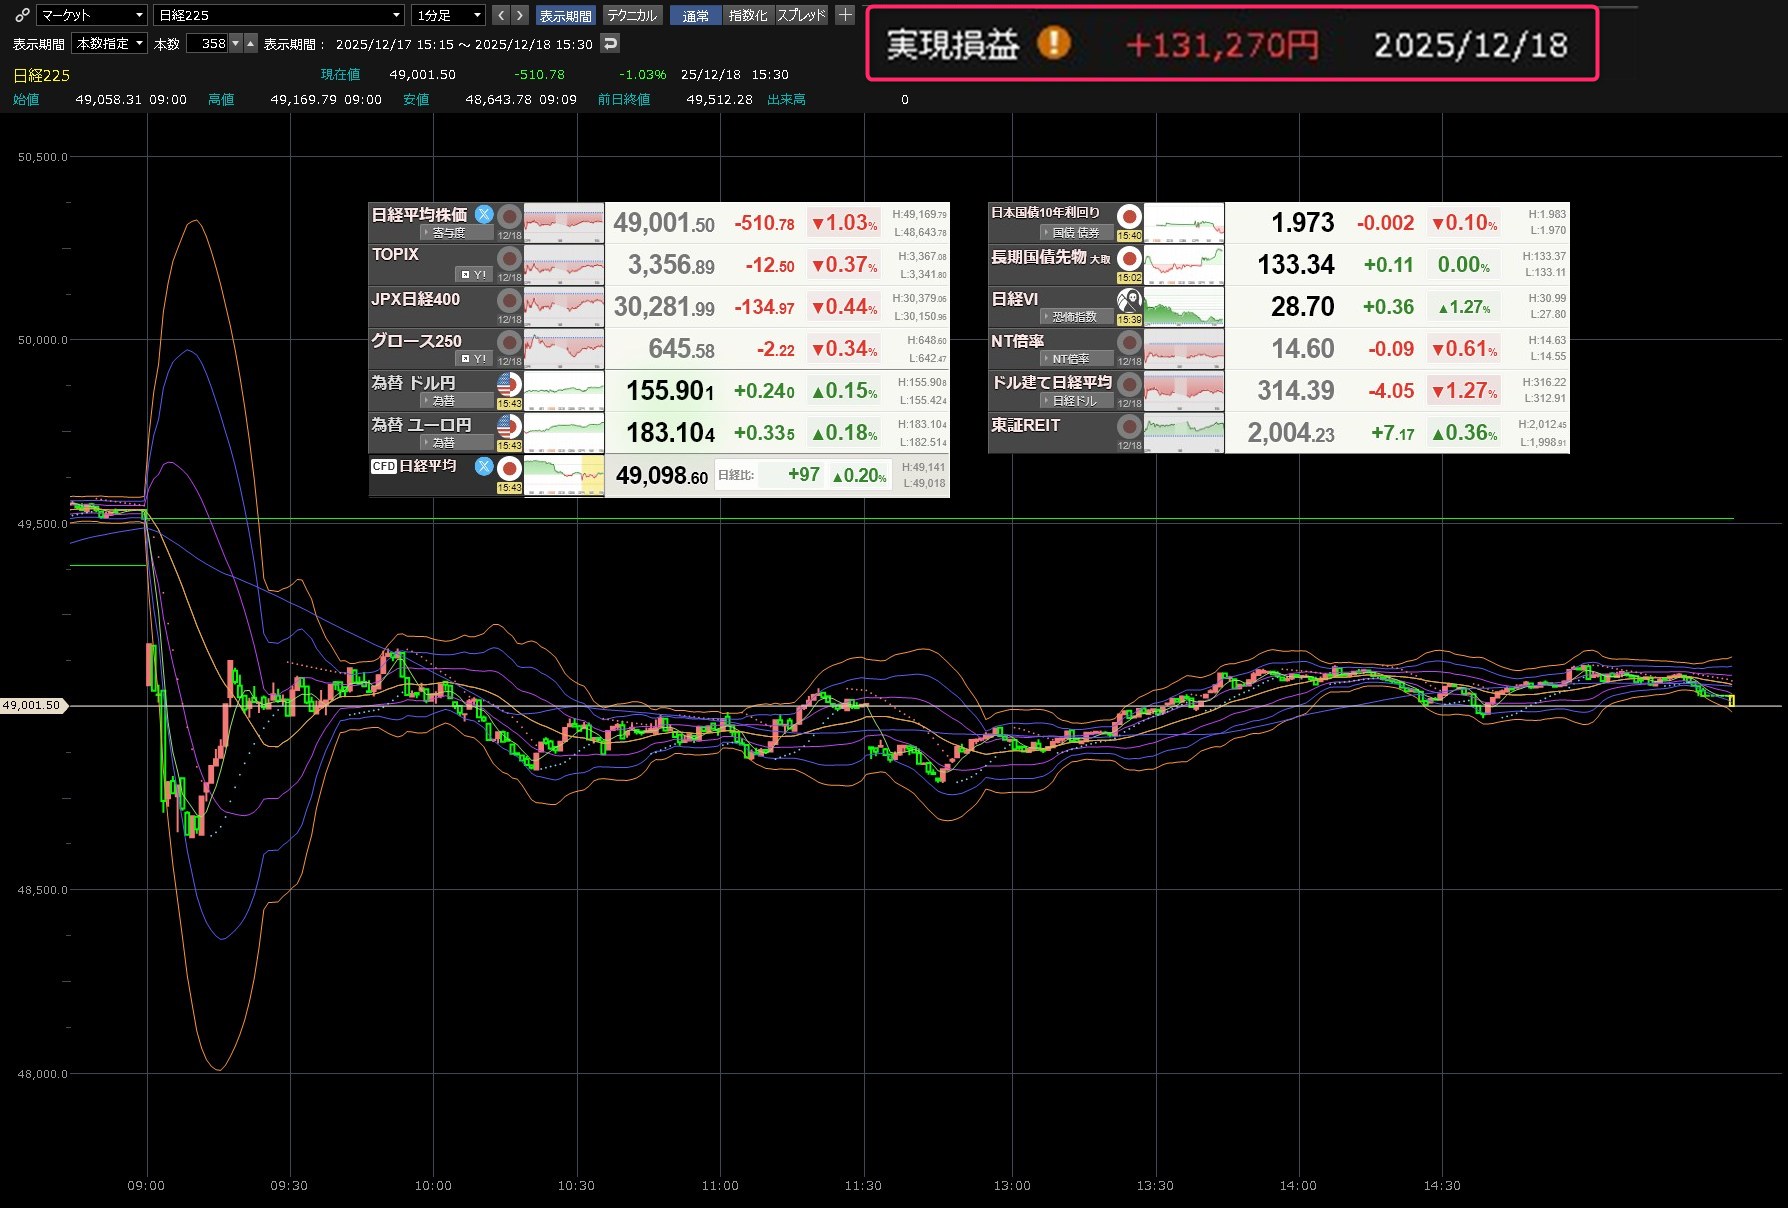The width and height of the screenshot is (1788, 1208).
Task: Open the マーケット category dropdown
Action: [x=92, y=15]
